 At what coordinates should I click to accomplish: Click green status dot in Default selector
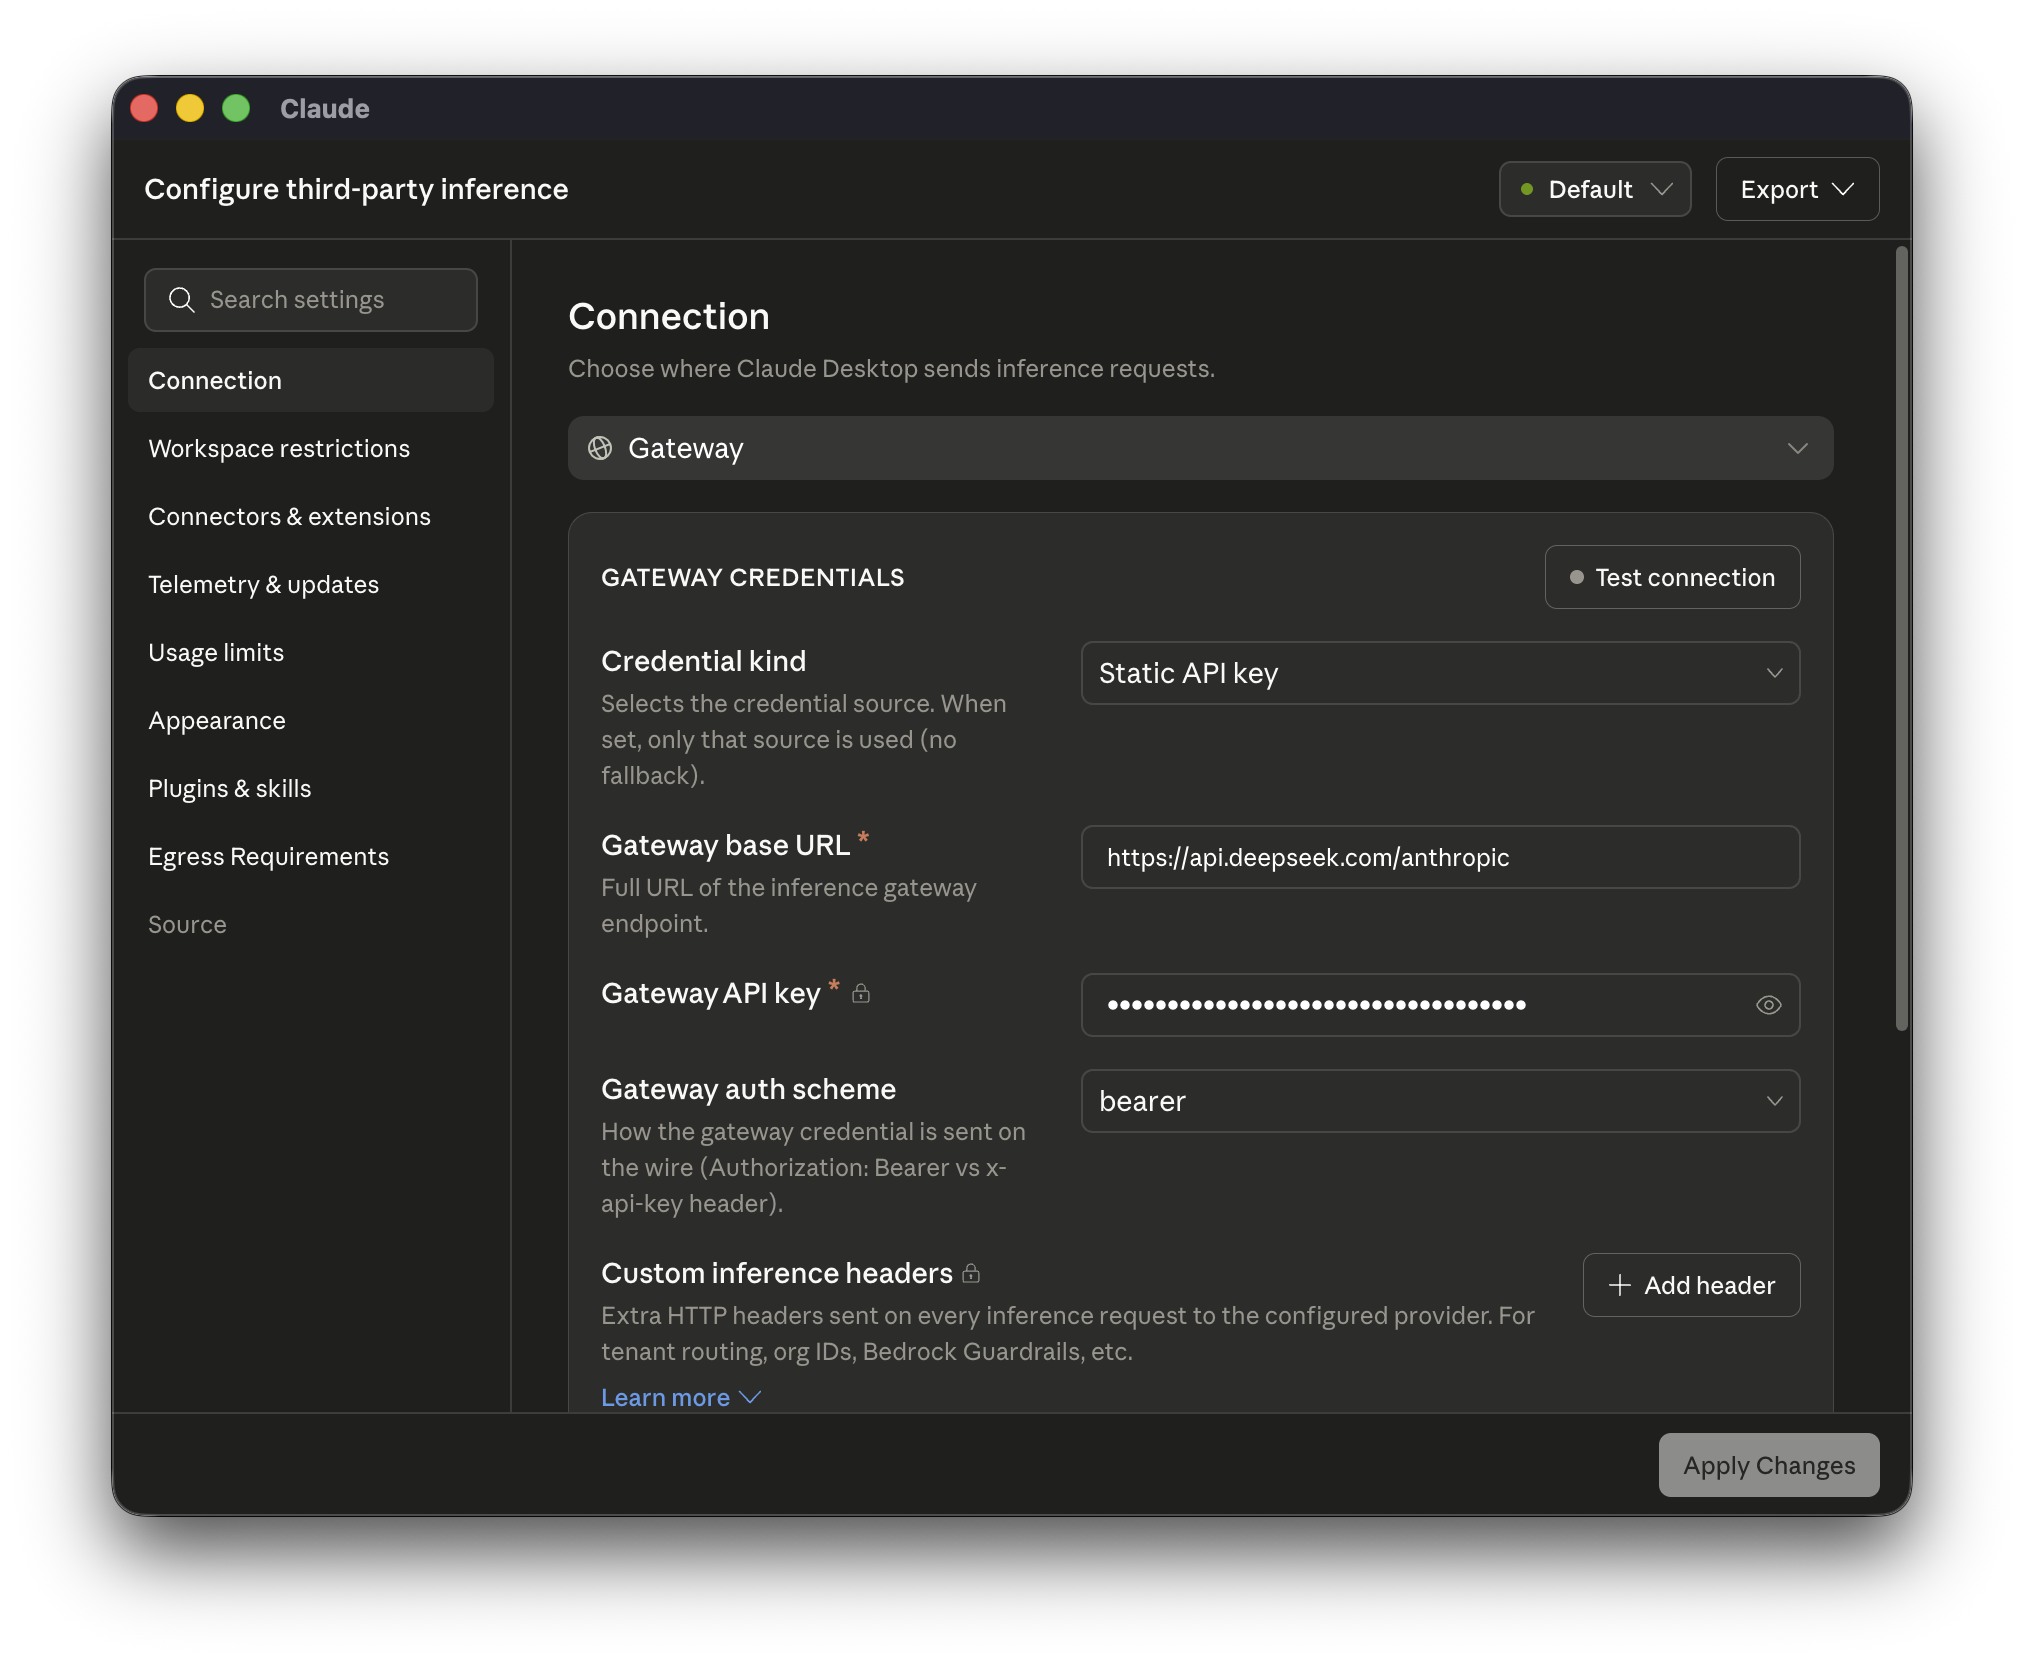(x=1527, y=189)
